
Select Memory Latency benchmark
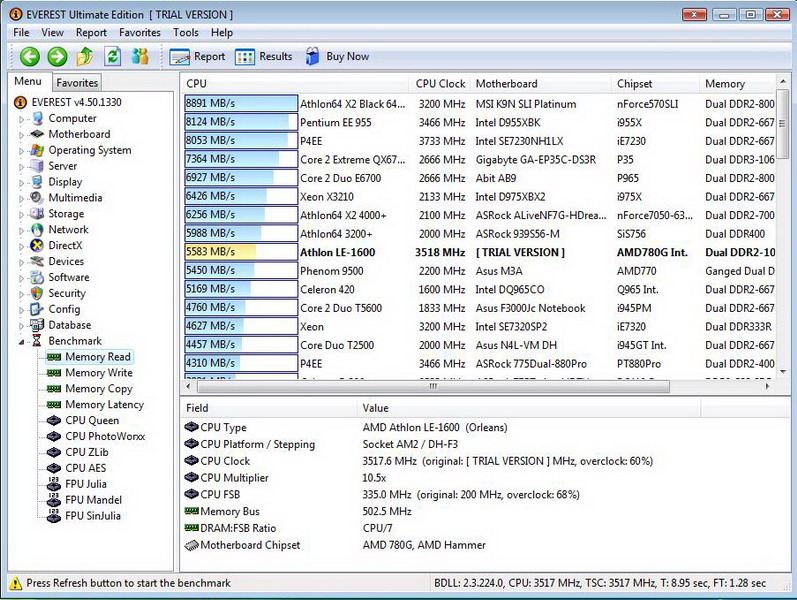point(104,405)
